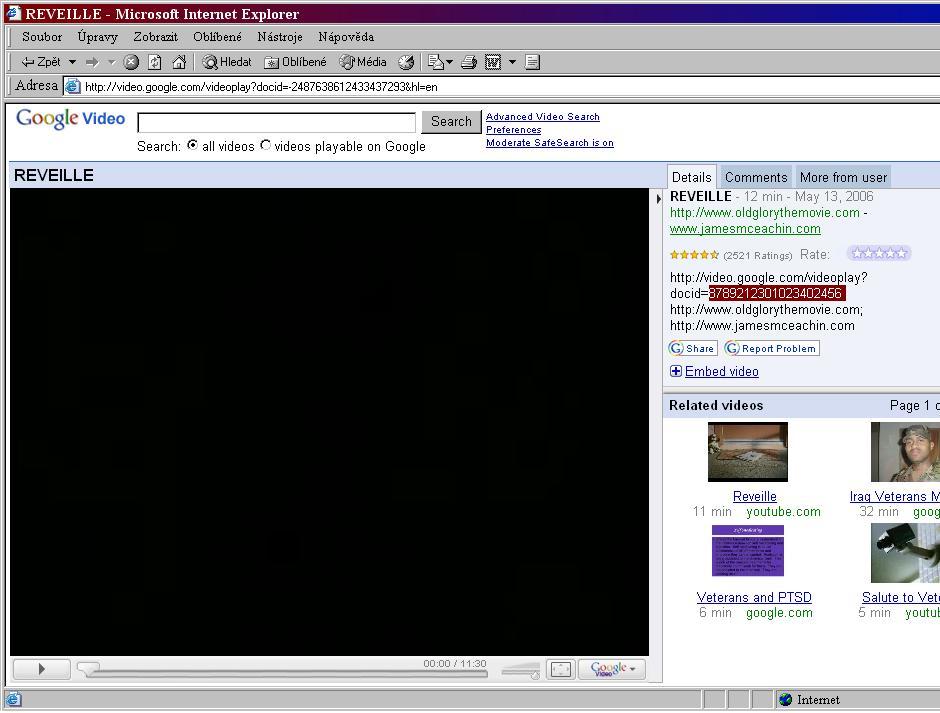The width and height of the screenshot is (940, 713).
Task: Click the Google Video search input field
Action: pos(276,122)
